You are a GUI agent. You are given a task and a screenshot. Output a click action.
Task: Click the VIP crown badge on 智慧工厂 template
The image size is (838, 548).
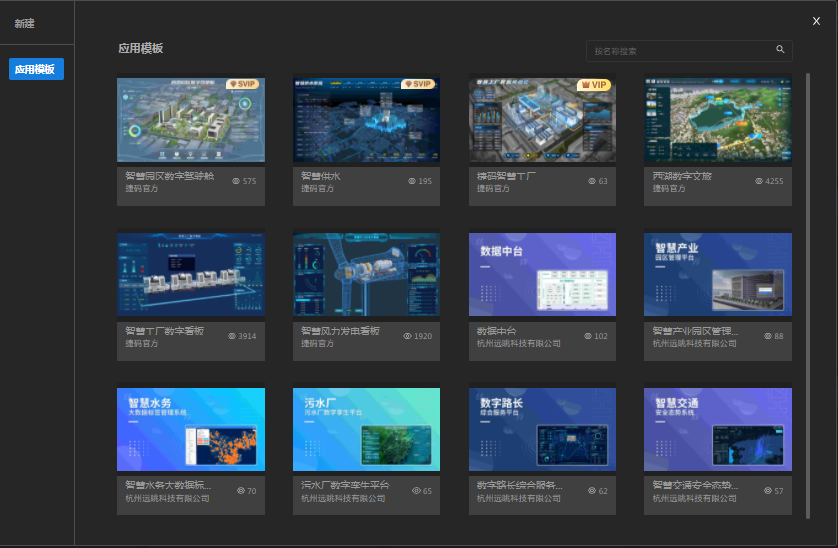coord(594,85)
